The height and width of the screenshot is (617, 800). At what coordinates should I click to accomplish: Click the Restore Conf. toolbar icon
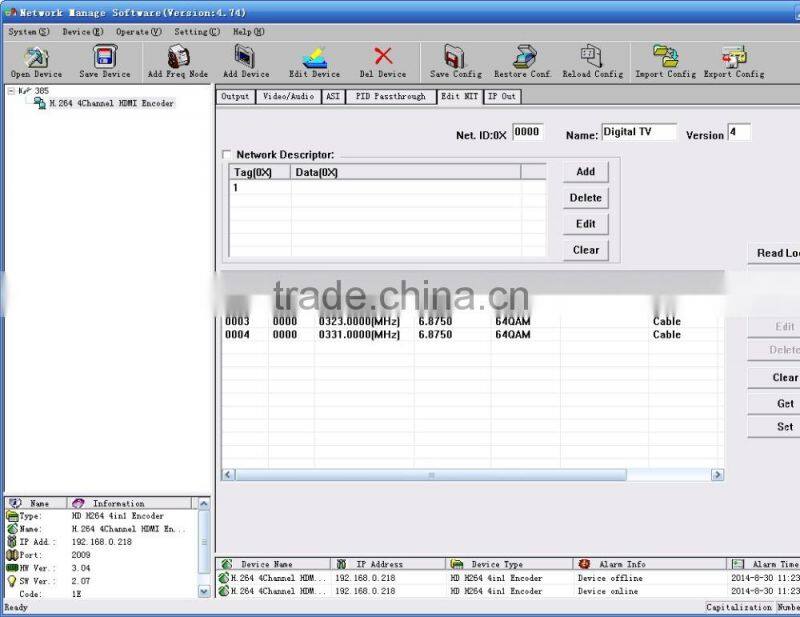click(x=523, y=57)
